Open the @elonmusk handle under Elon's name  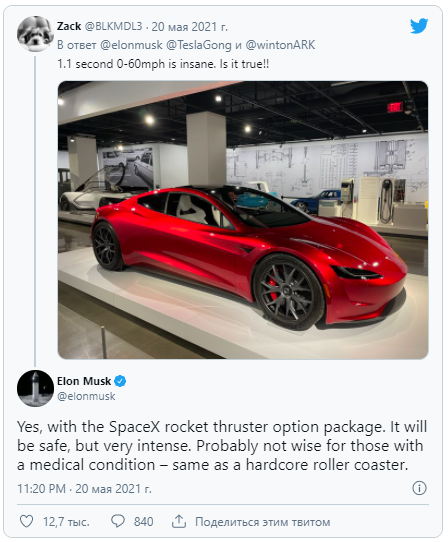click(86, 396)
